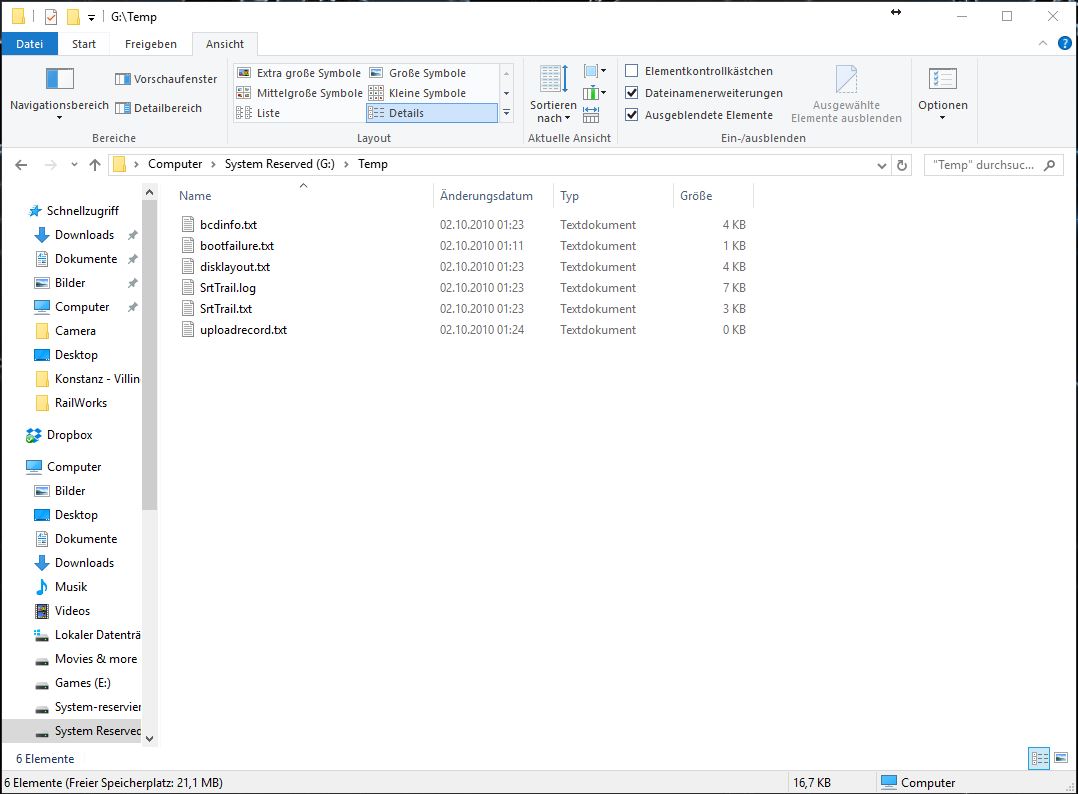1078x794 pixels.
Task: Sort by the Name column header
Action: 302,196
